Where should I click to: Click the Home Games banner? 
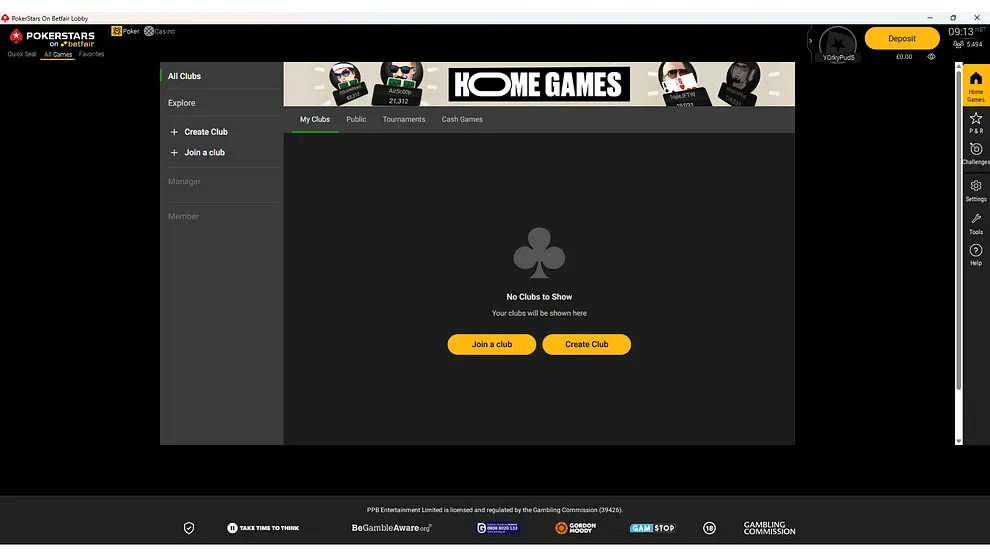tap(539, 84)
